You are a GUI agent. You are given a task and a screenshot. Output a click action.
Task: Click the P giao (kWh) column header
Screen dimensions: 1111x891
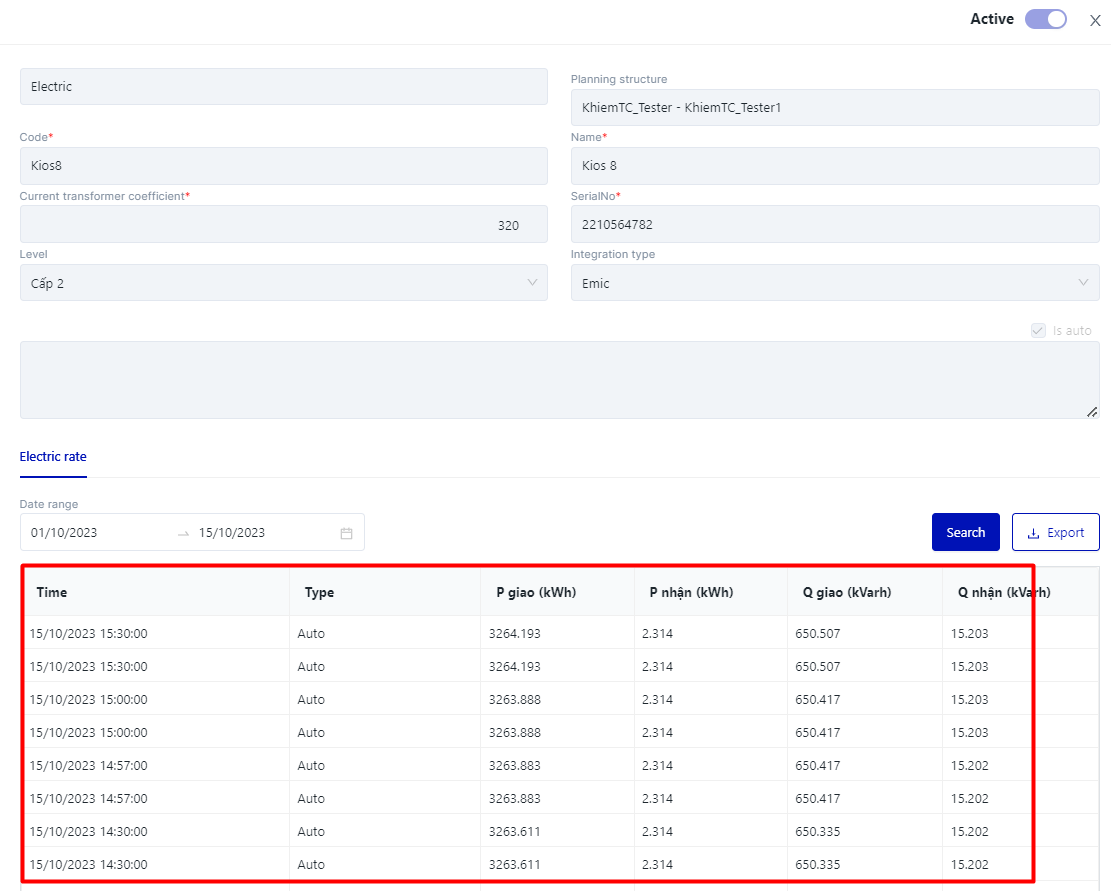tap(536, 592)
